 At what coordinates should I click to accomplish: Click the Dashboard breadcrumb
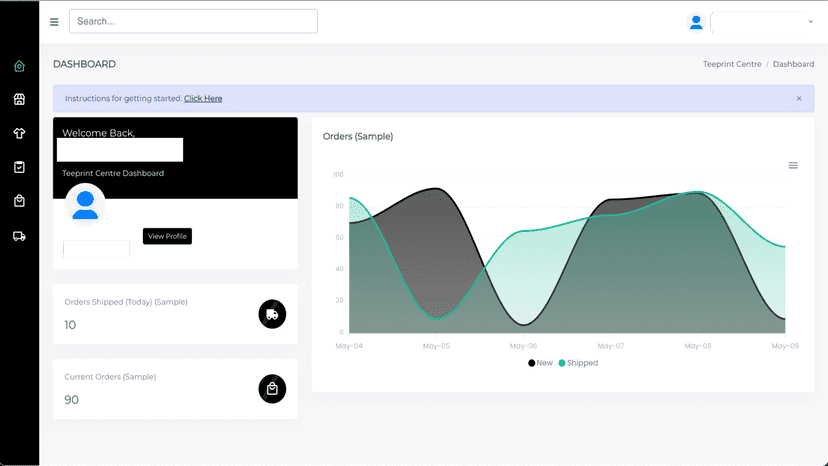click(793, 64)
